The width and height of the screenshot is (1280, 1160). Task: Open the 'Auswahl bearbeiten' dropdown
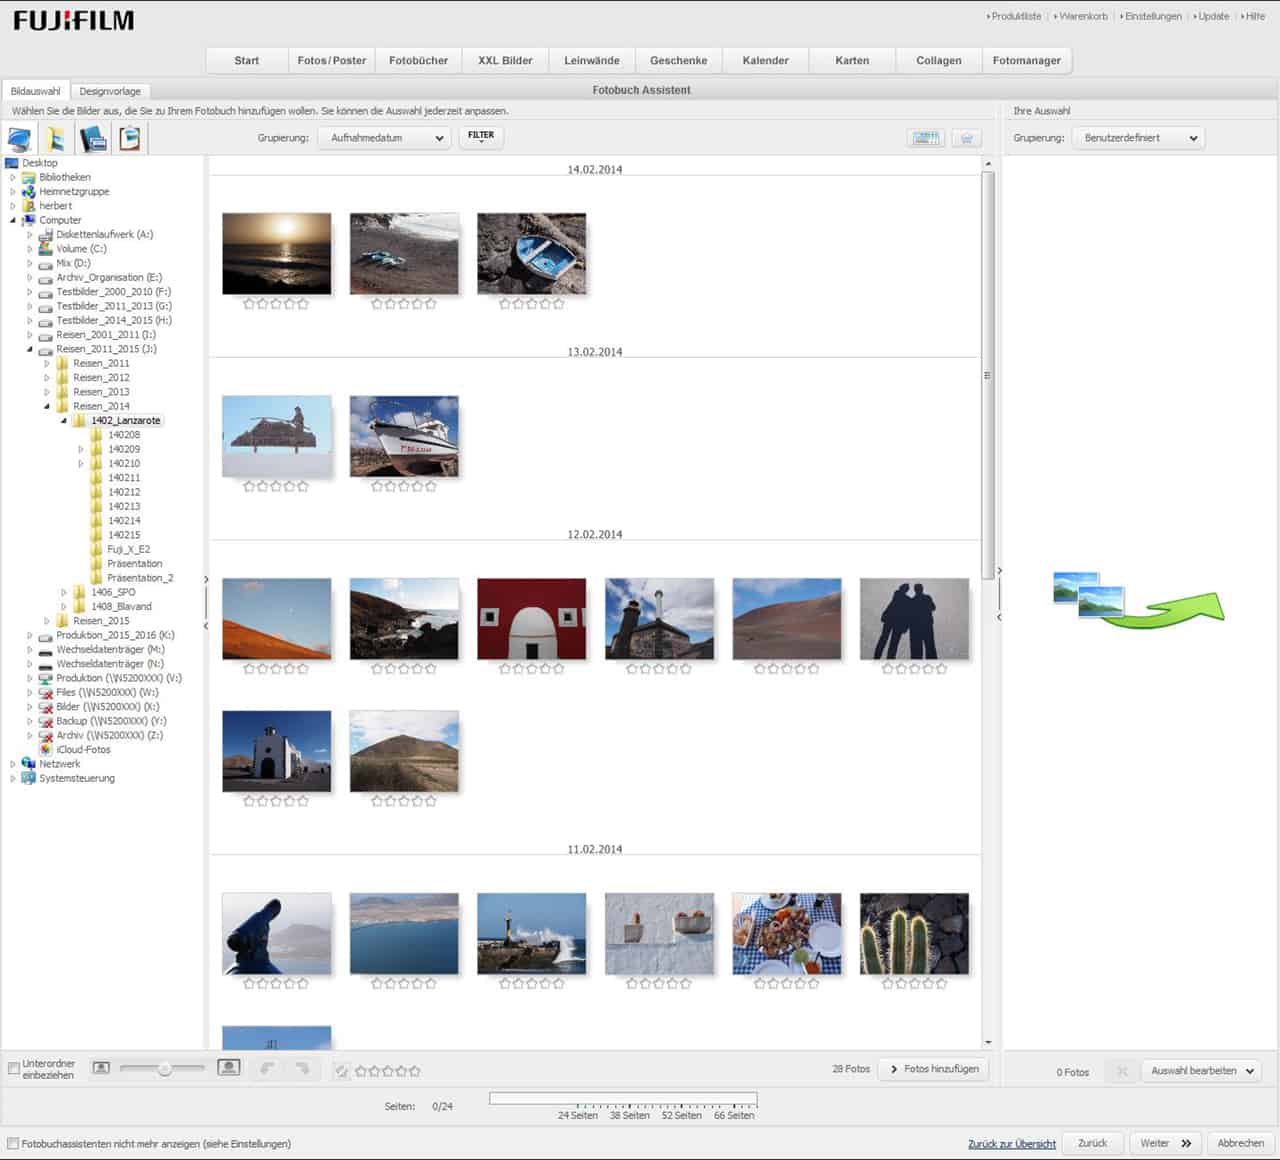pos(1201,1071)
